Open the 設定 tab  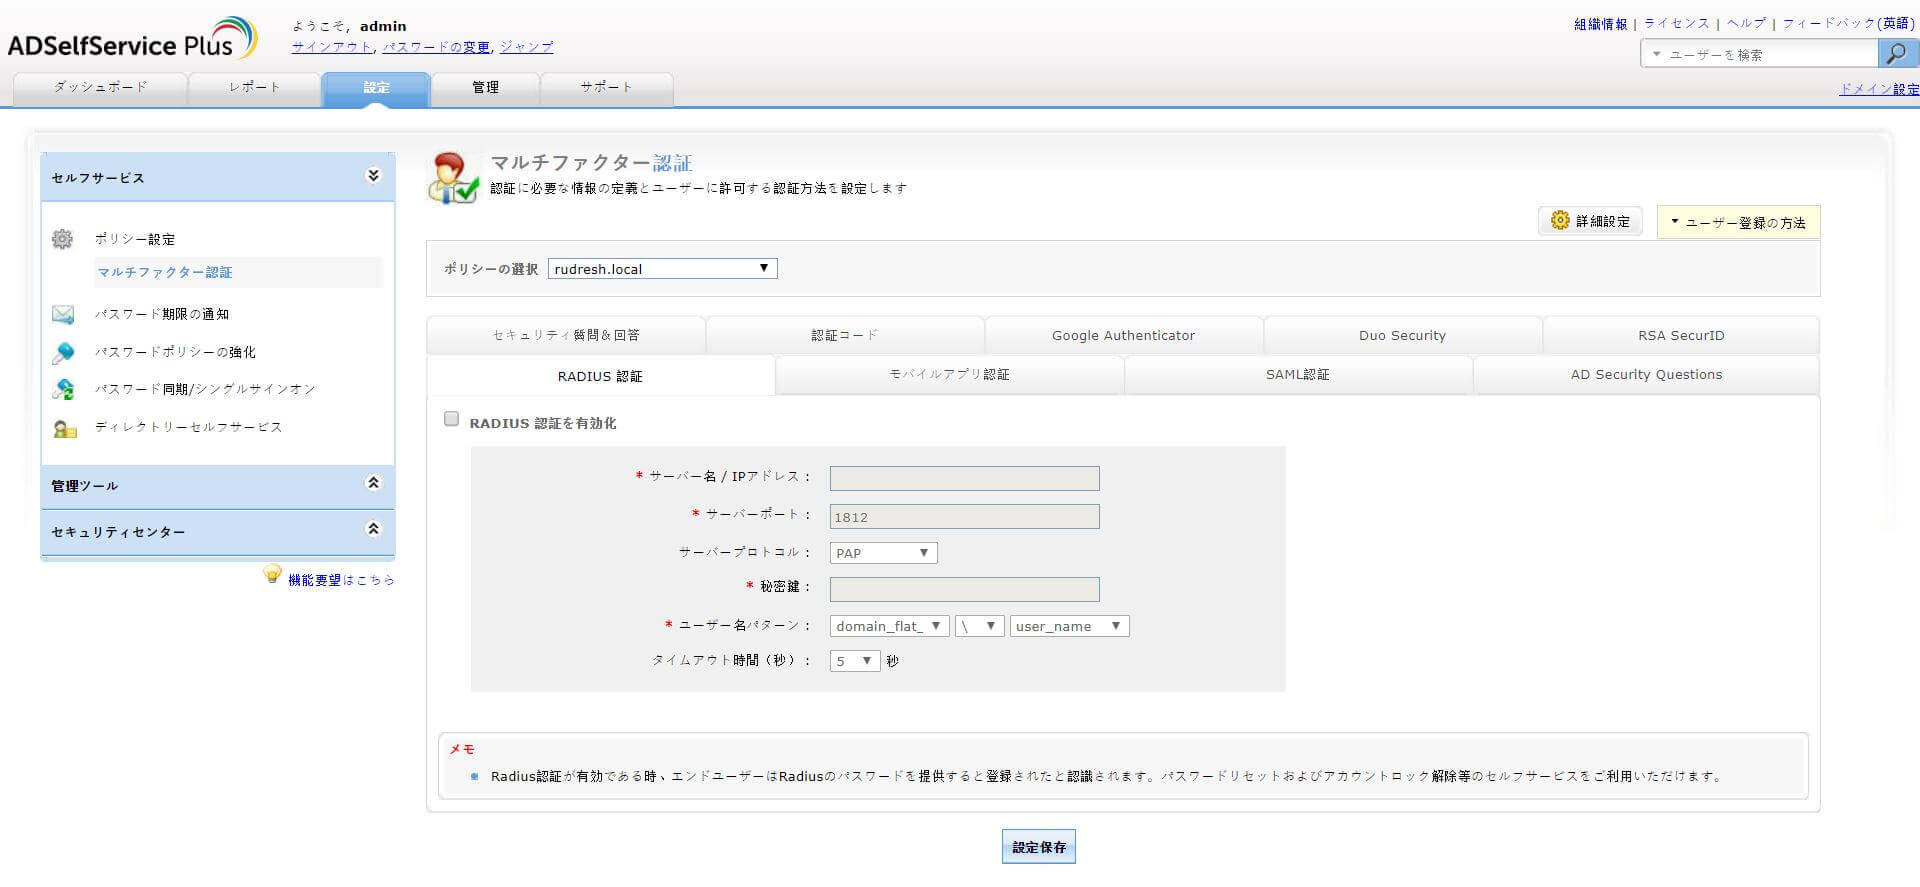376,88
